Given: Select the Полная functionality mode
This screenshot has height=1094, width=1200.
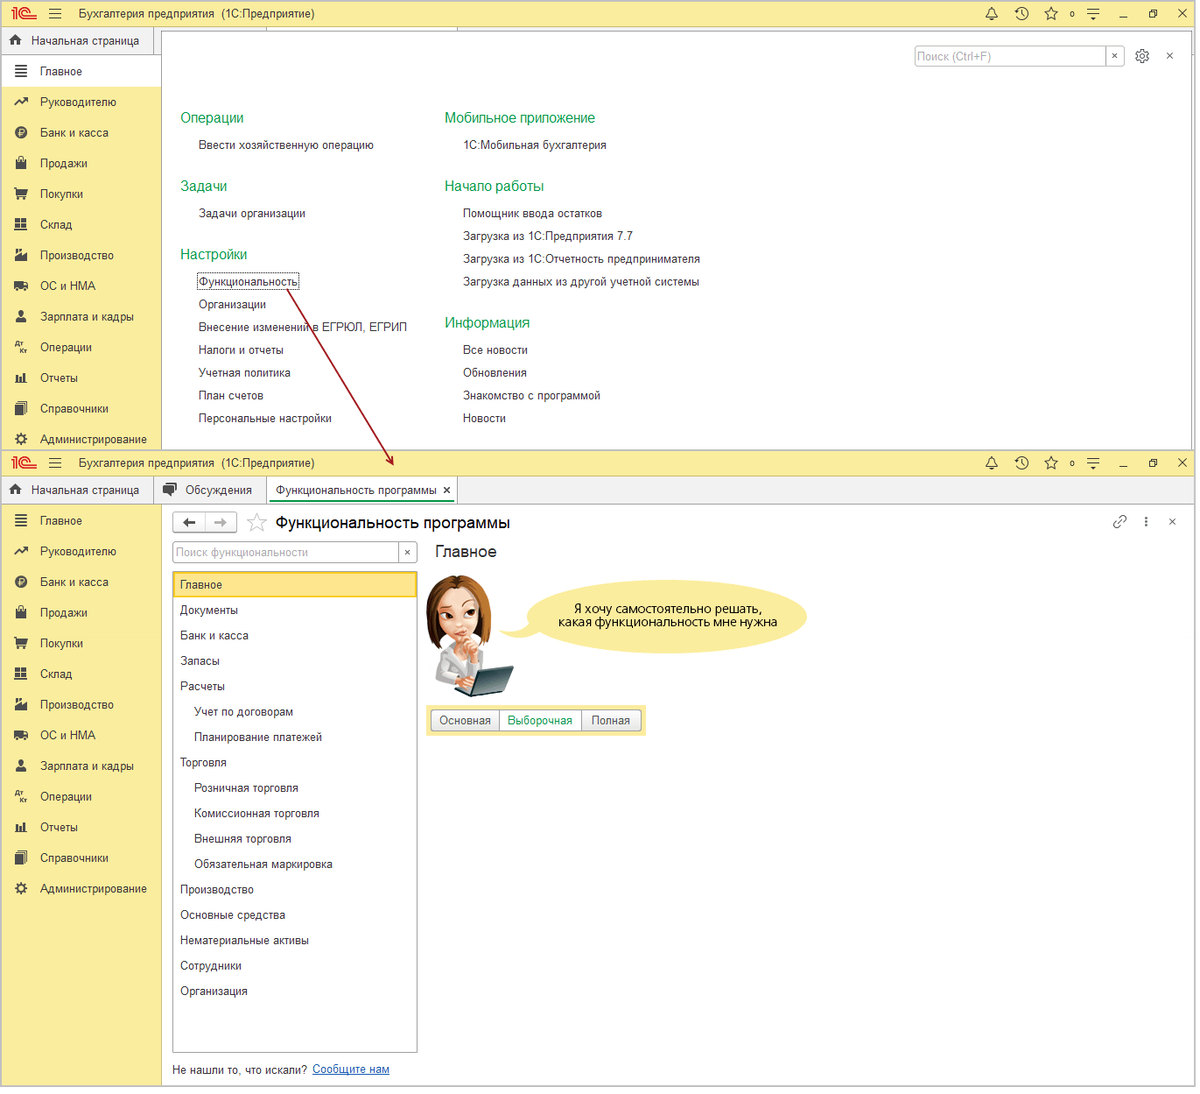Looking at the screenshot, I should point(611,720).
